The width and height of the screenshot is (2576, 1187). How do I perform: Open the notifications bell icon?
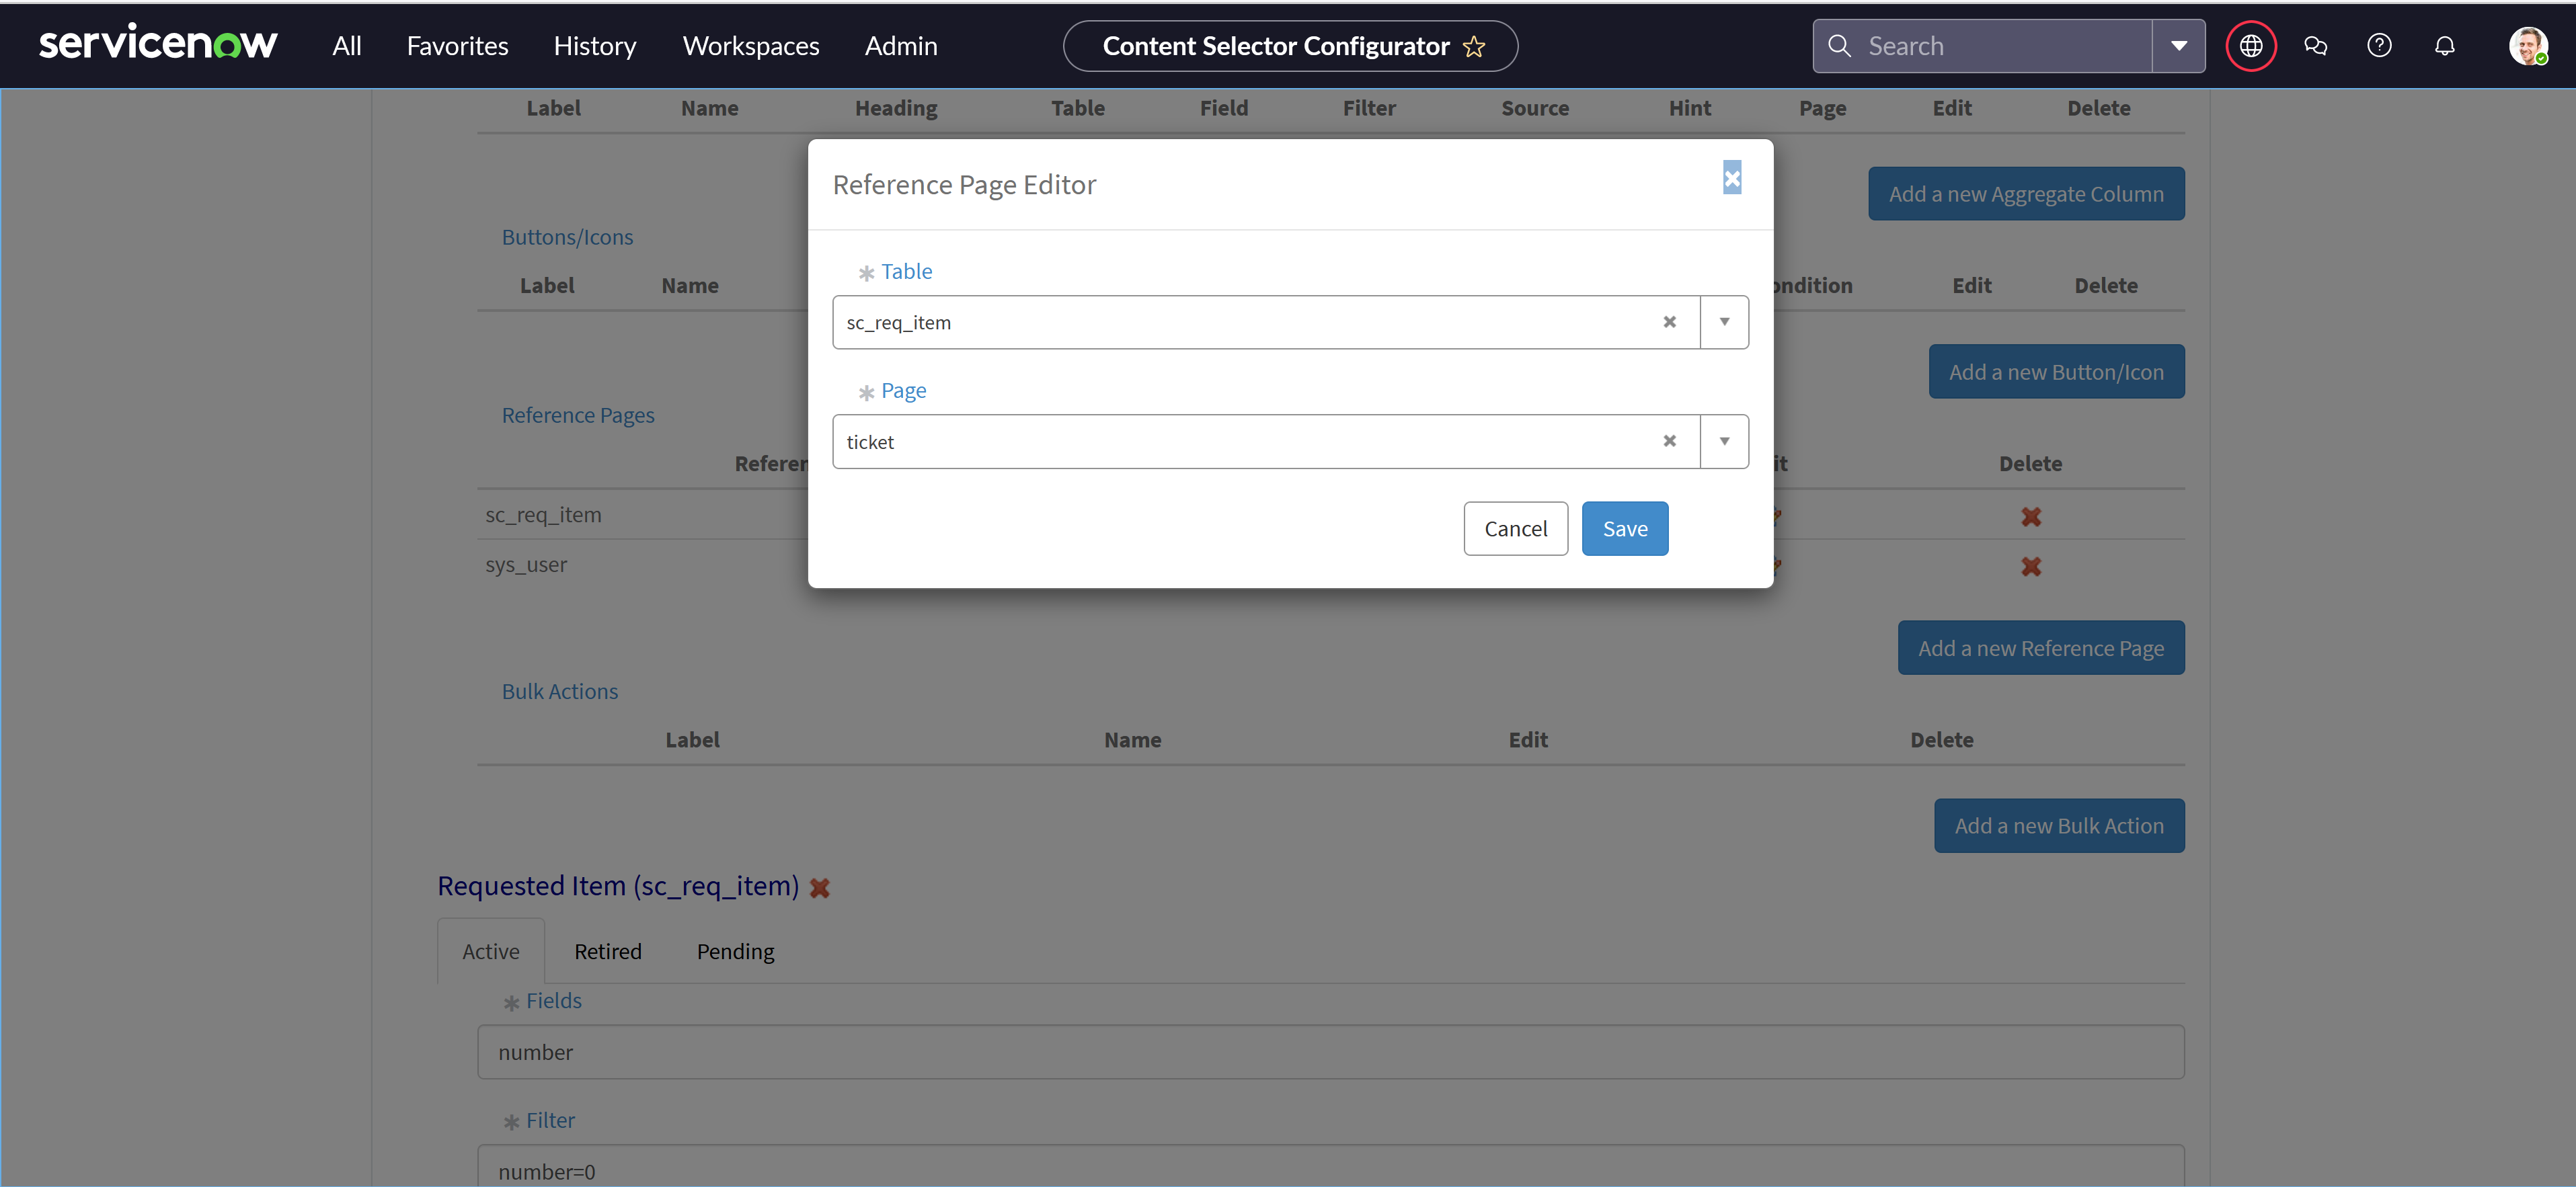click(x=2445, y=45)
